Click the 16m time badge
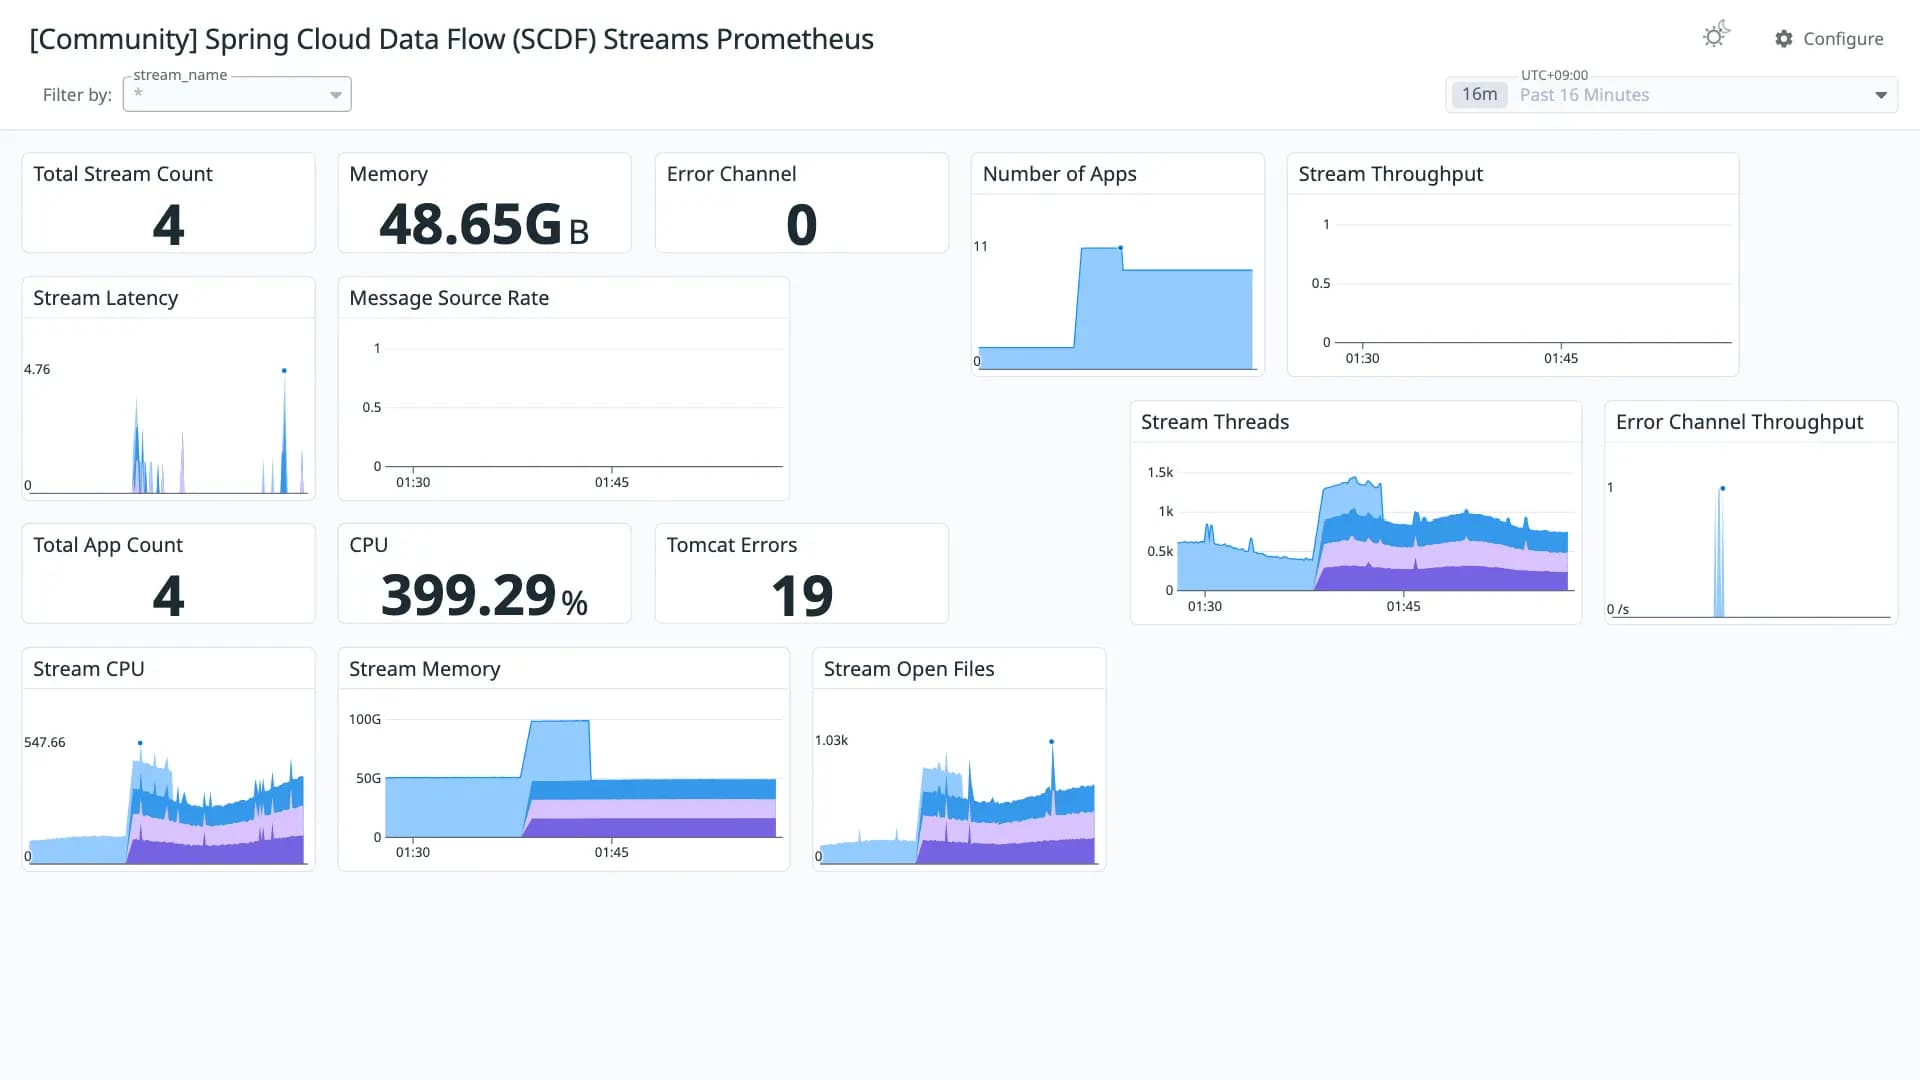 [x=1479, y=94]
